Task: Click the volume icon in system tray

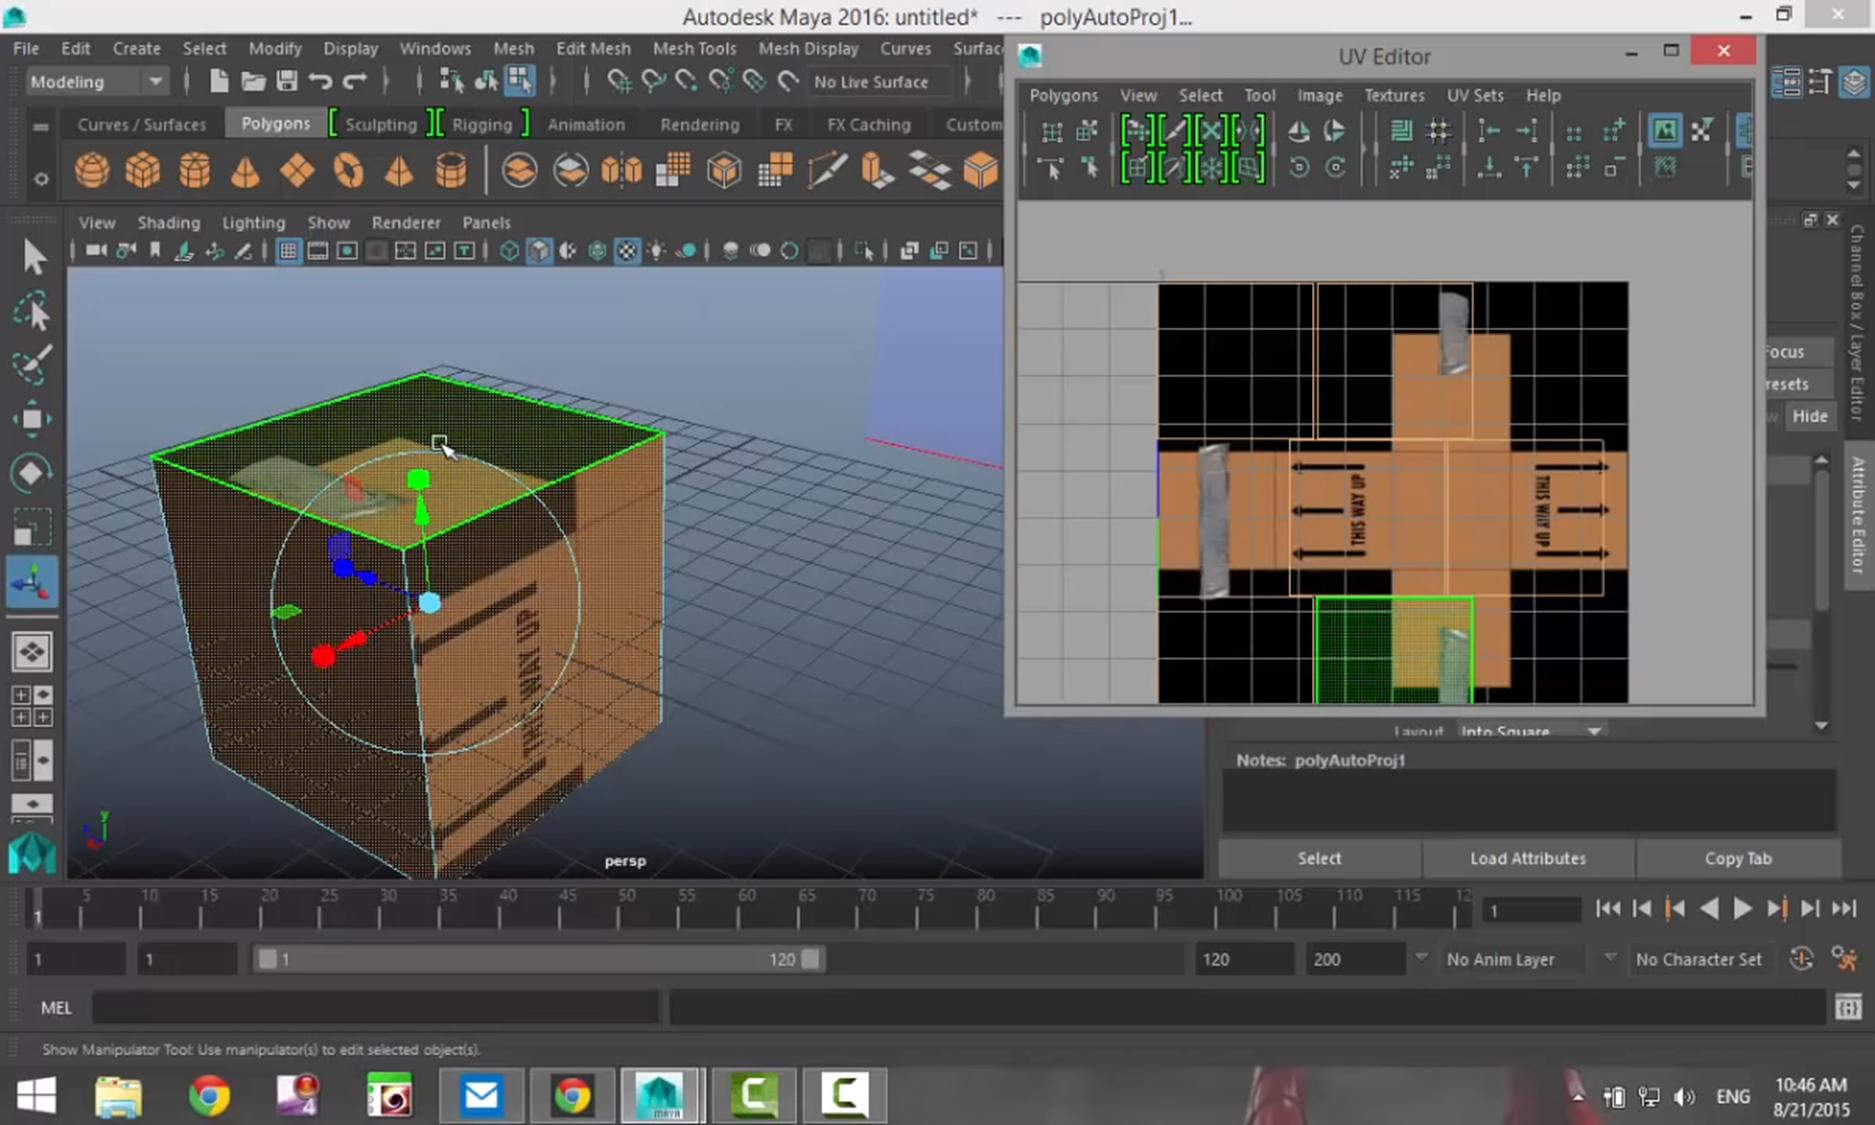Action: 1684,1097
